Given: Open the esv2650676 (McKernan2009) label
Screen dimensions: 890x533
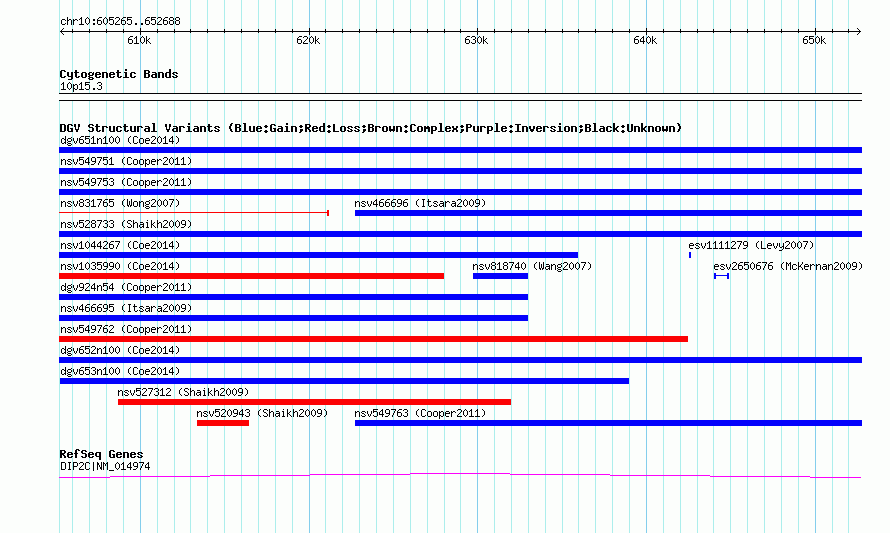Looking at the screenshot, I should point(788,266).
